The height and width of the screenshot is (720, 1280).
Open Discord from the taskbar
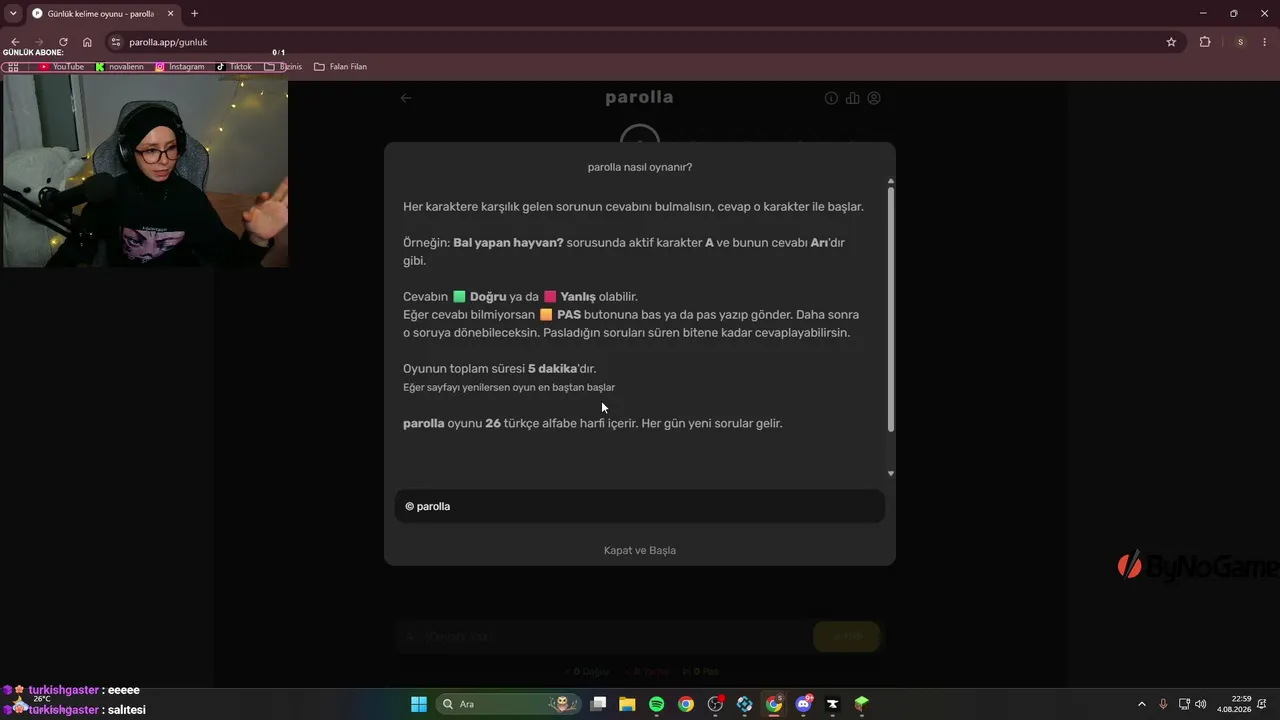pos(803,704)
